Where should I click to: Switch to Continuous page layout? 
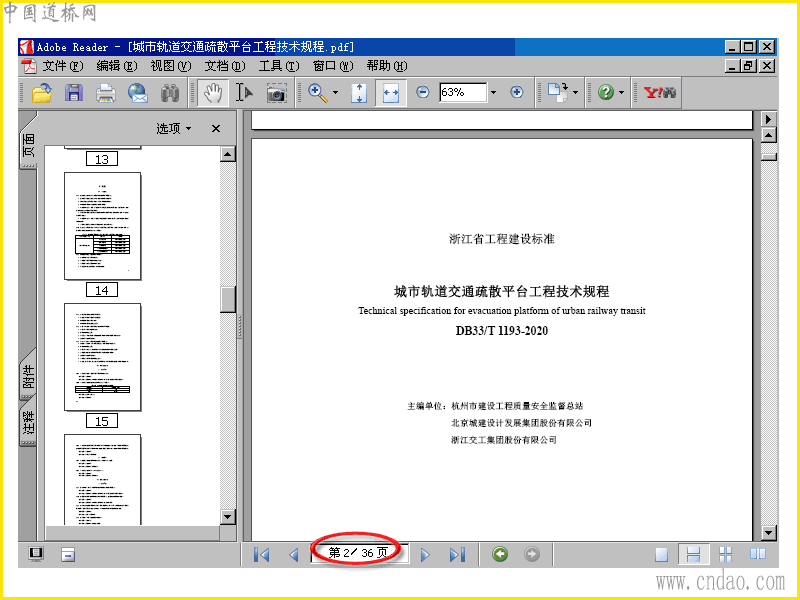[x=693, y=555]
